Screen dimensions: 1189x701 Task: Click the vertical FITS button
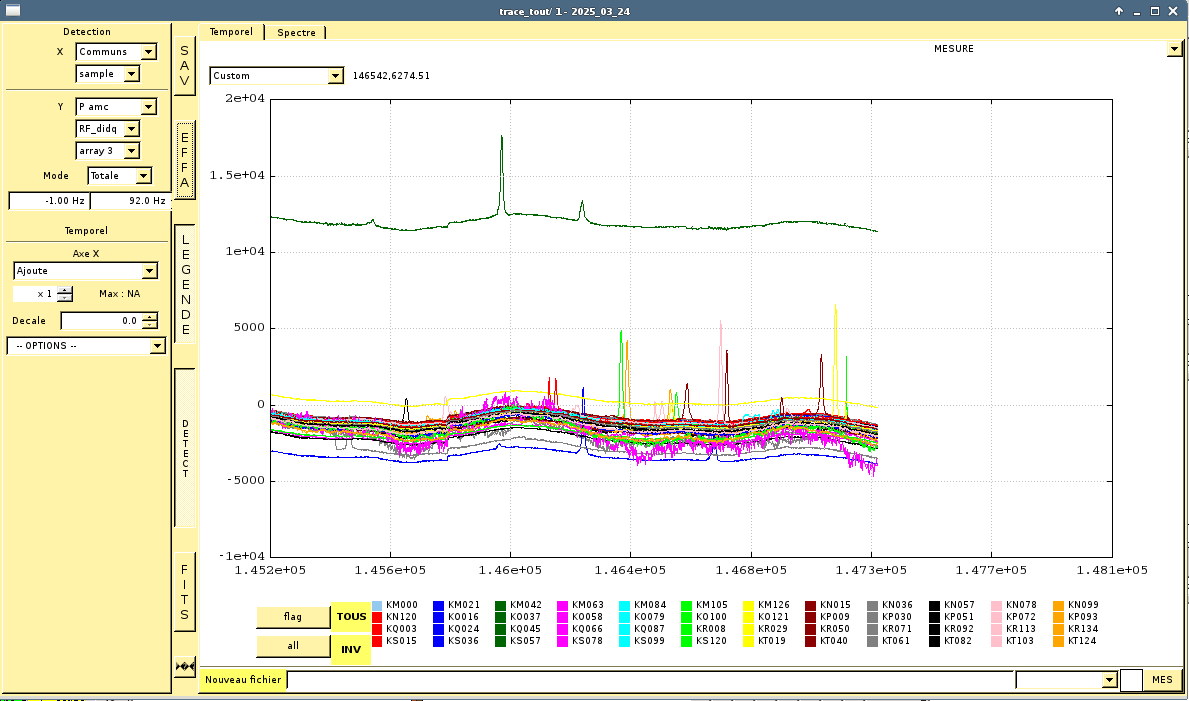(x=184, y=592)
